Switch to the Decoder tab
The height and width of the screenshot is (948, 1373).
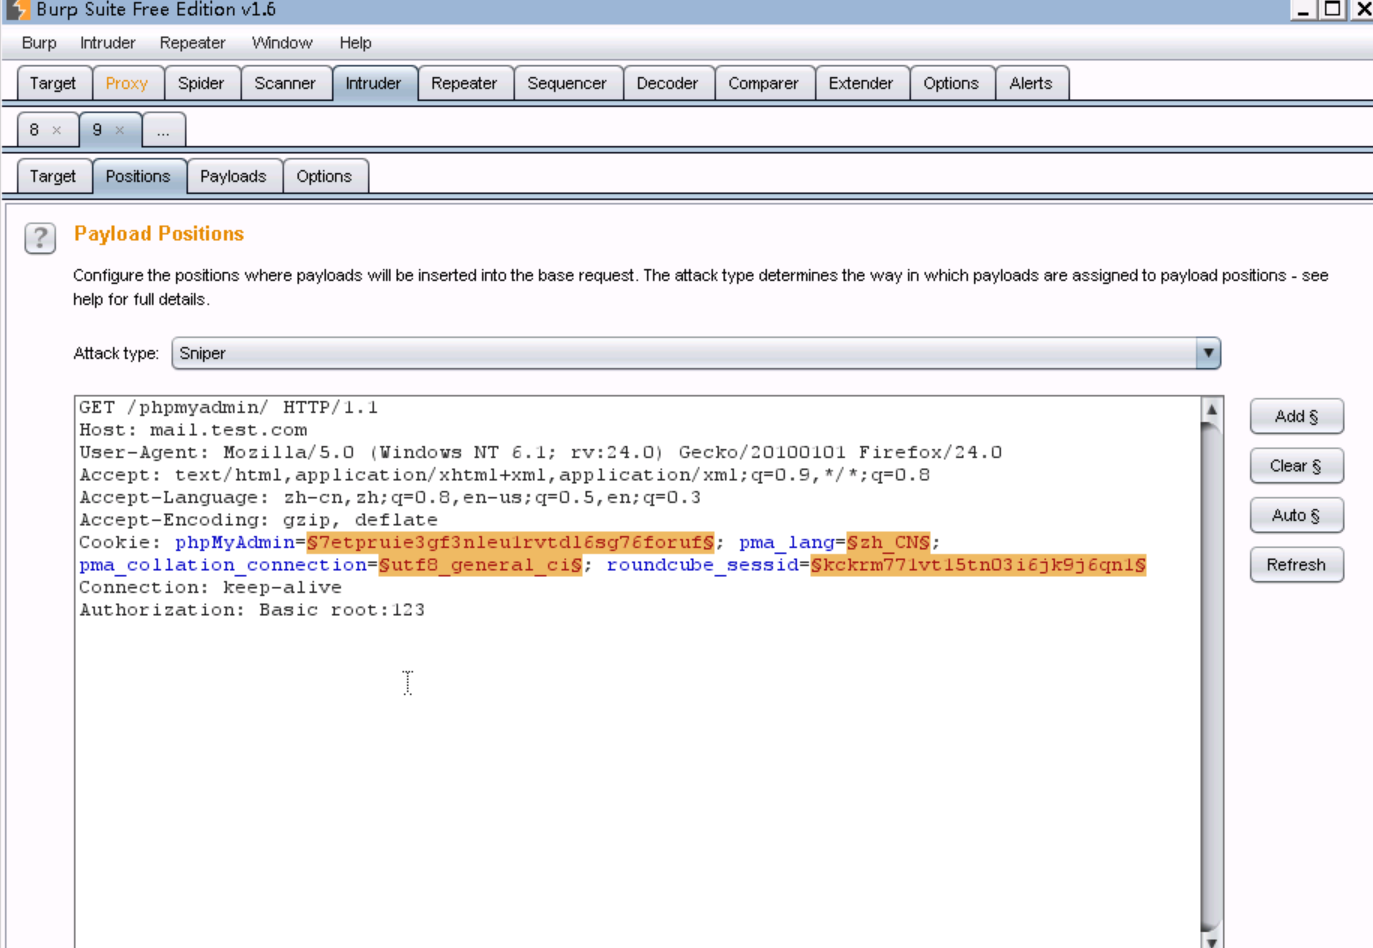point(667,83)
